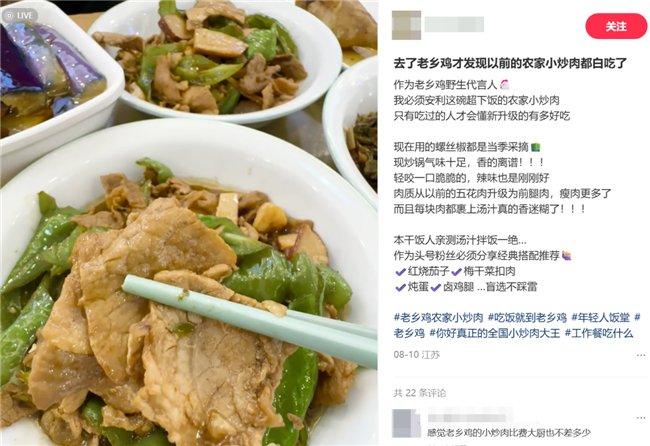
Task: Click the 08-10 江苏 date location text
Action: [416, 355]
